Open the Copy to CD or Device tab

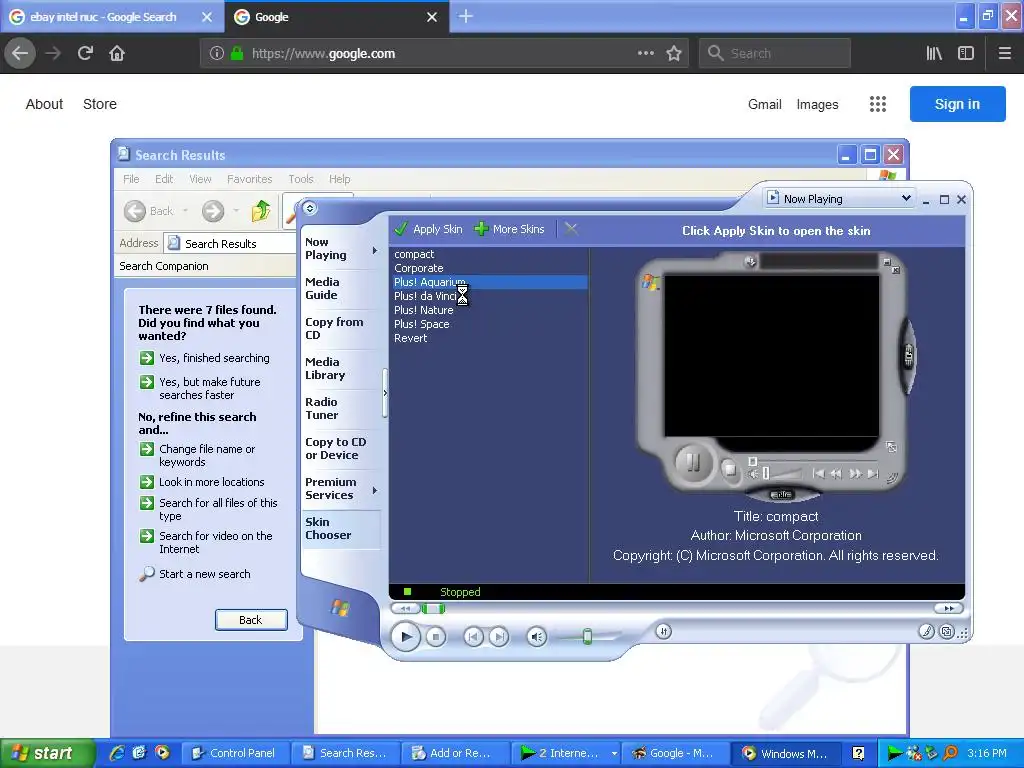point(335,449)
